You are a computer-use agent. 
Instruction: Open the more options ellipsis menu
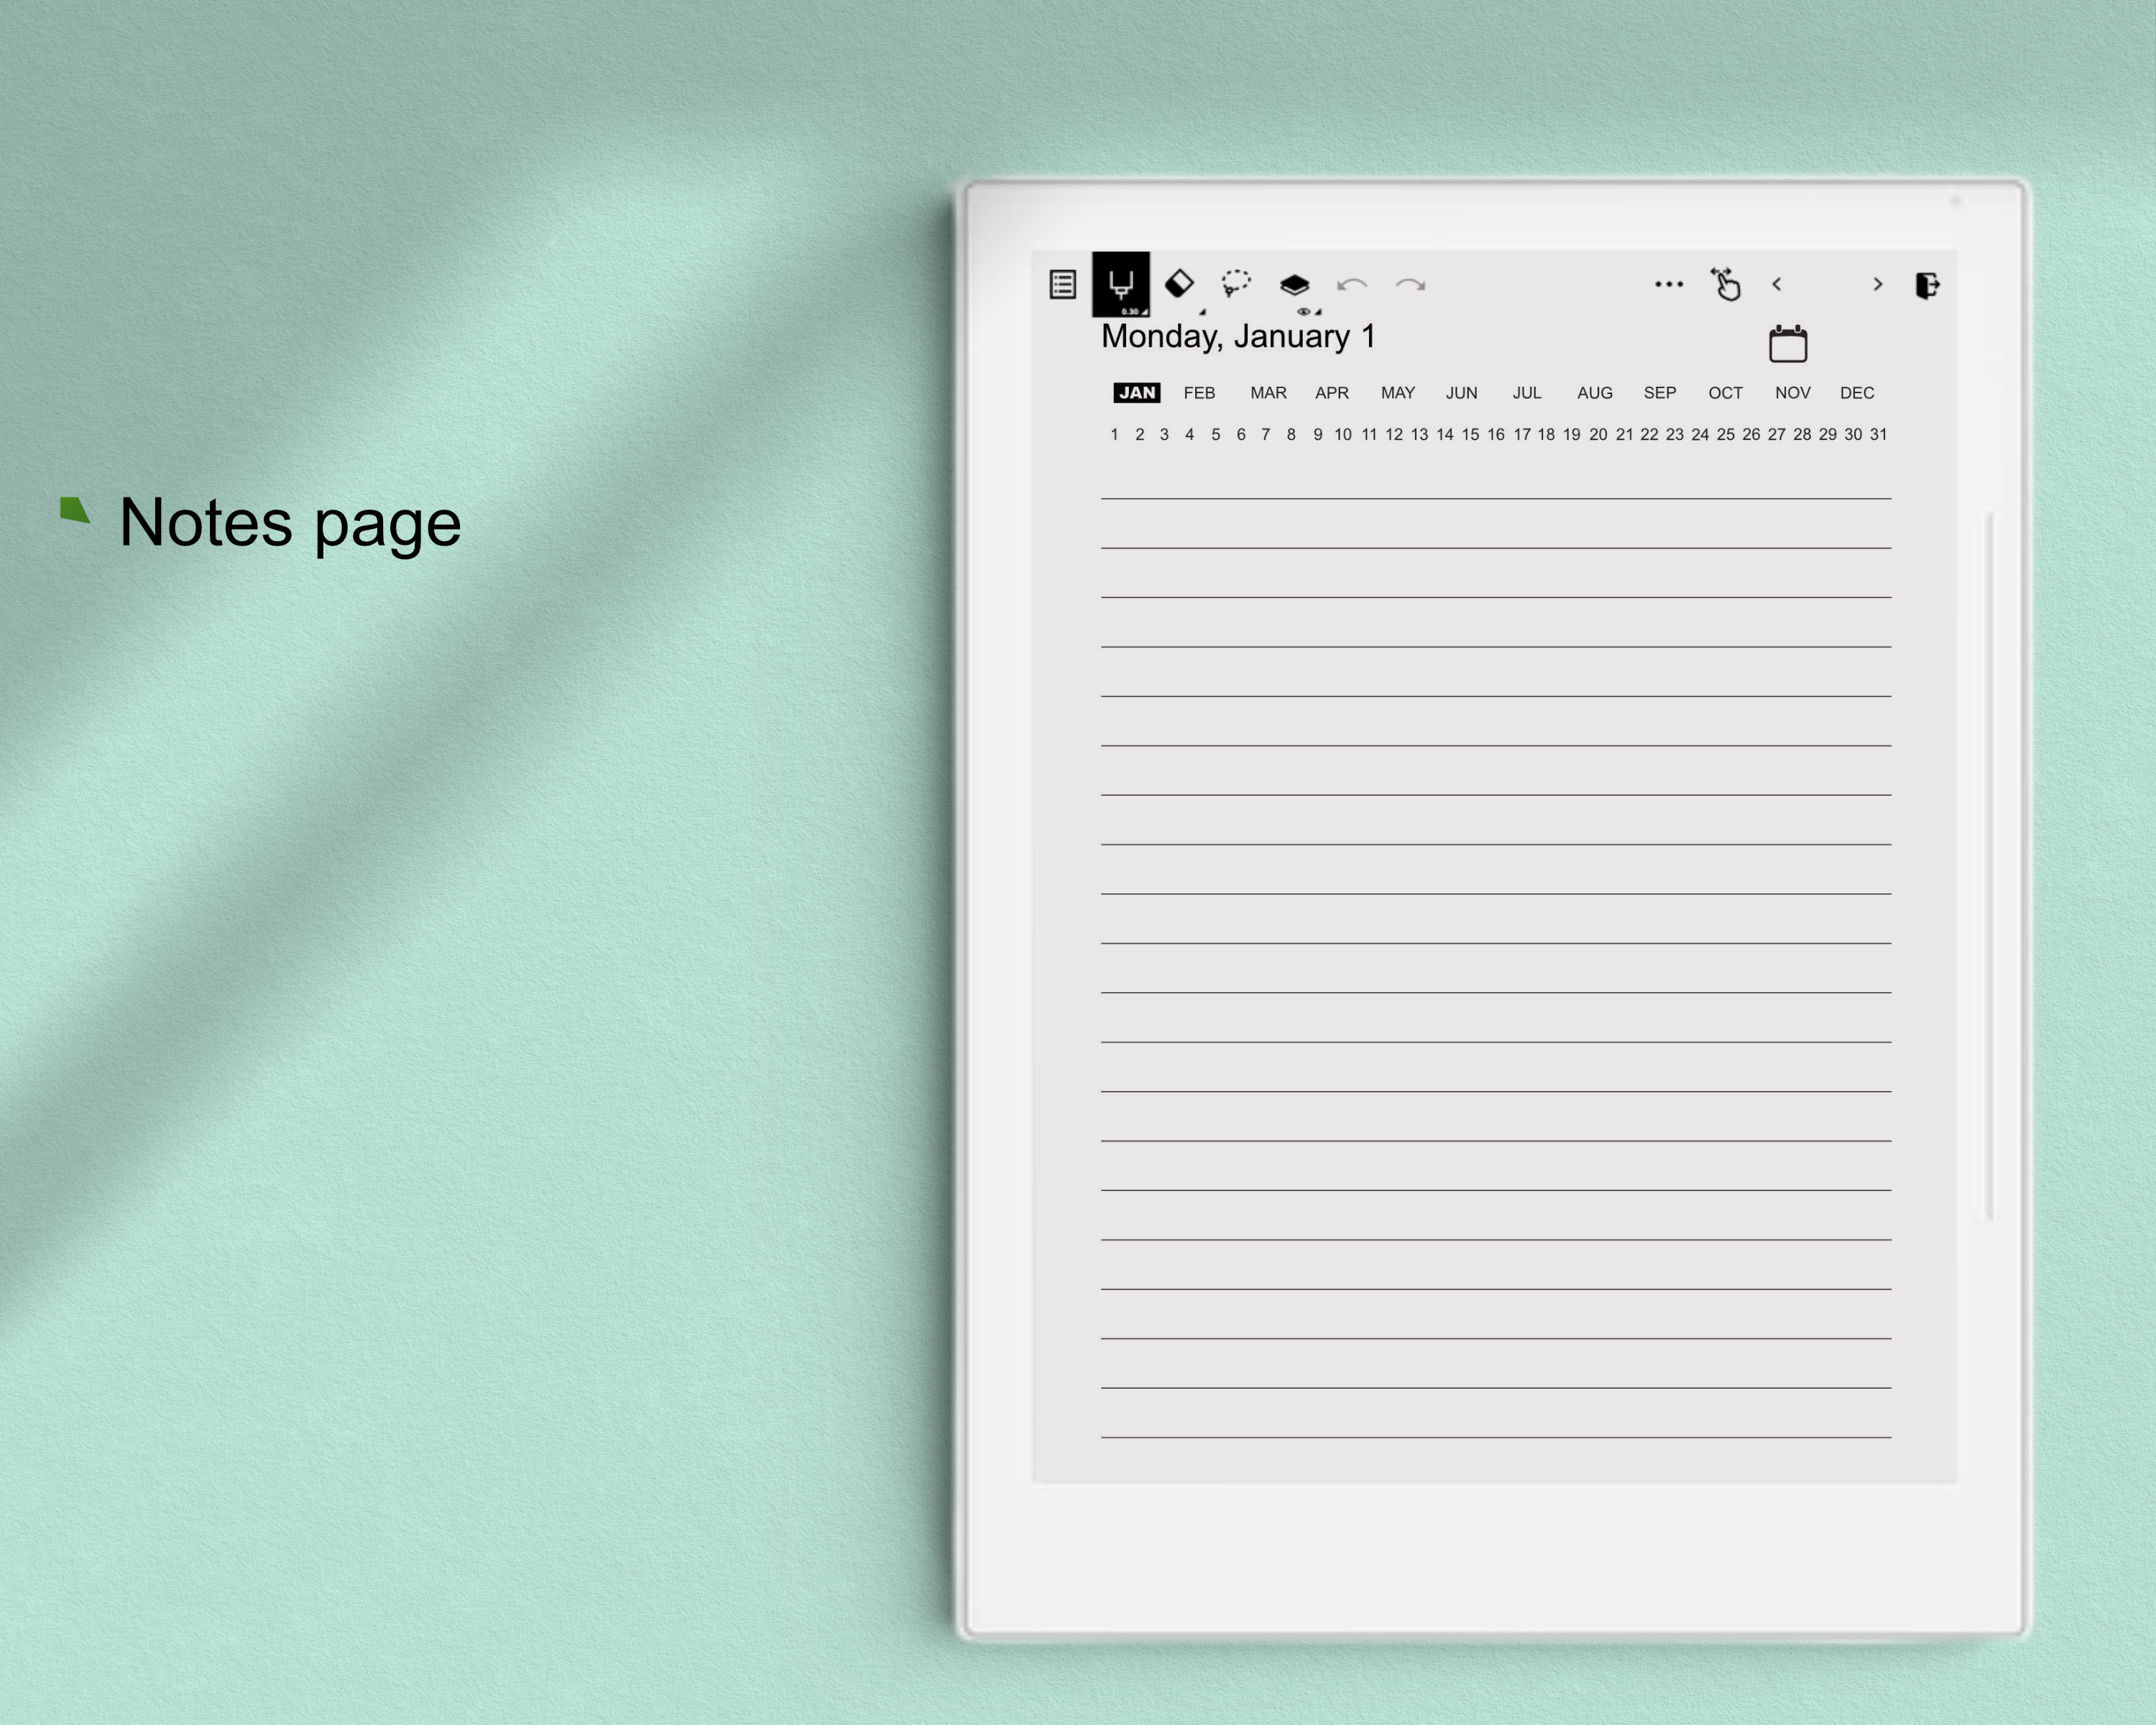pyautogui.click(x=1668, y=285)
